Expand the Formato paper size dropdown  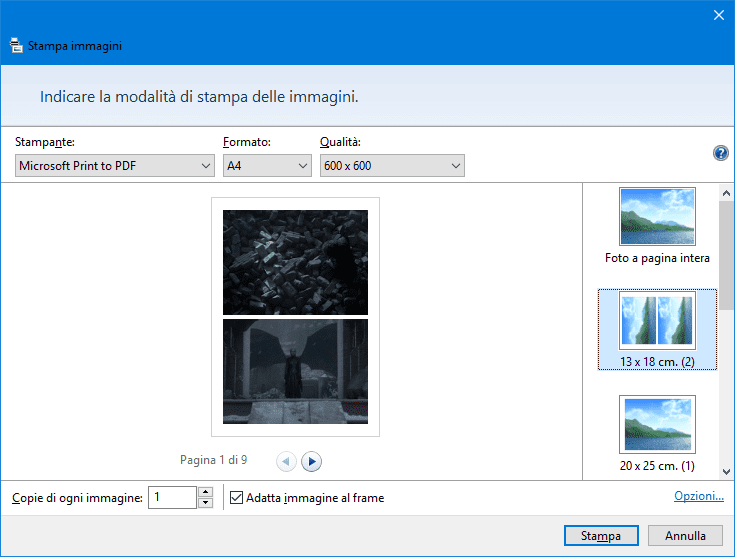[267, 166]
